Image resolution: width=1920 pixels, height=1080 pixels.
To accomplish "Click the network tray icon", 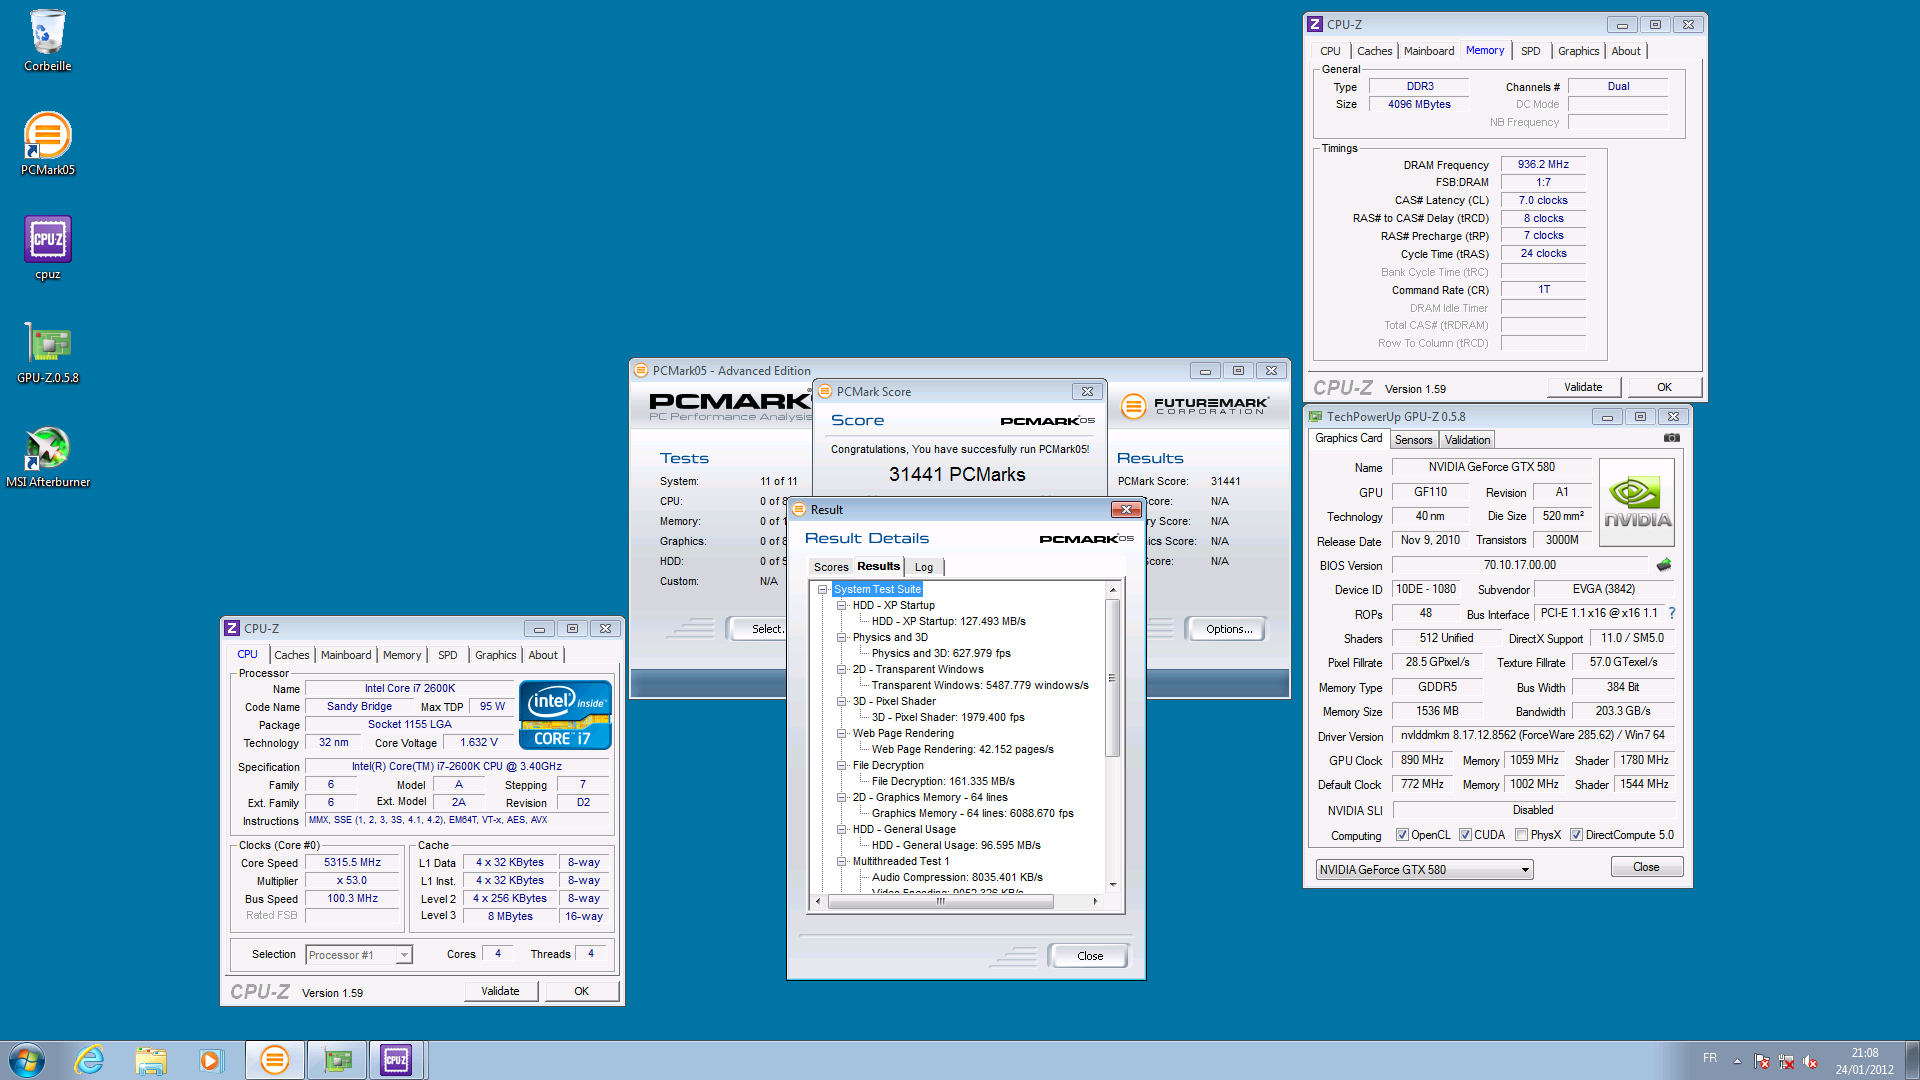I will (x=1786, y=1061).
